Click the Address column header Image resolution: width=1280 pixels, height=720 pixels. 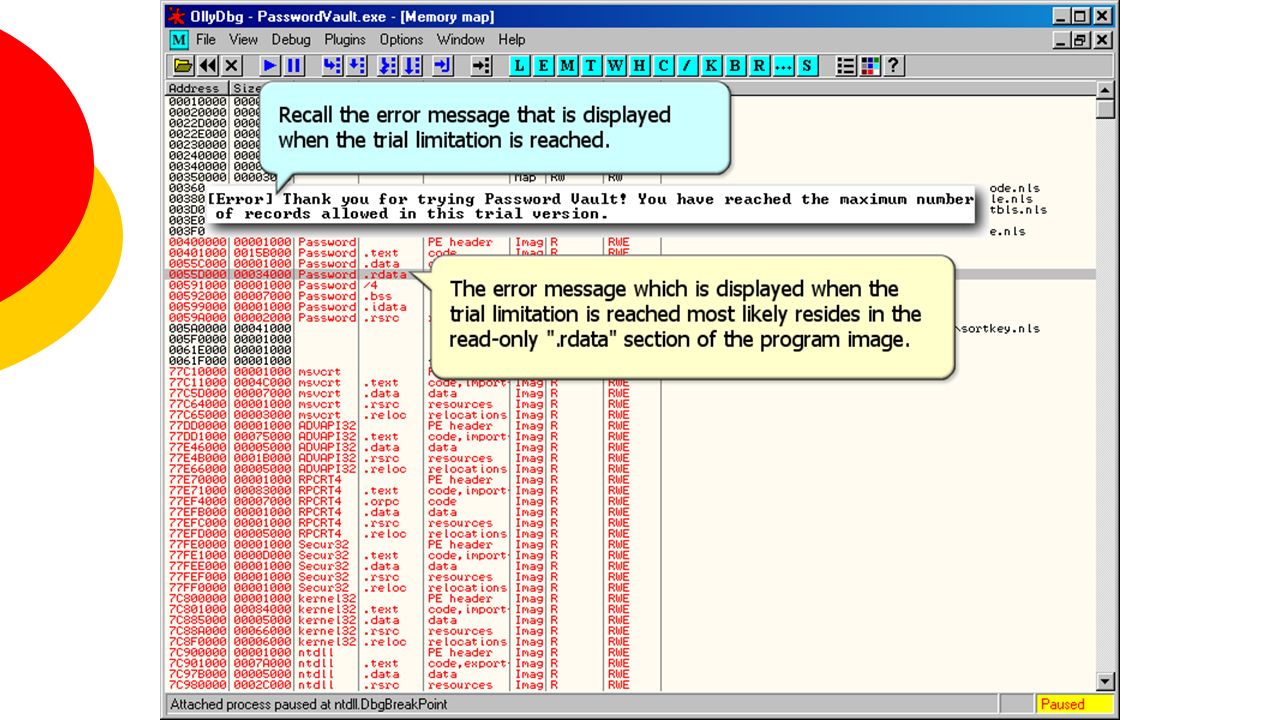(x=198, y=88)
